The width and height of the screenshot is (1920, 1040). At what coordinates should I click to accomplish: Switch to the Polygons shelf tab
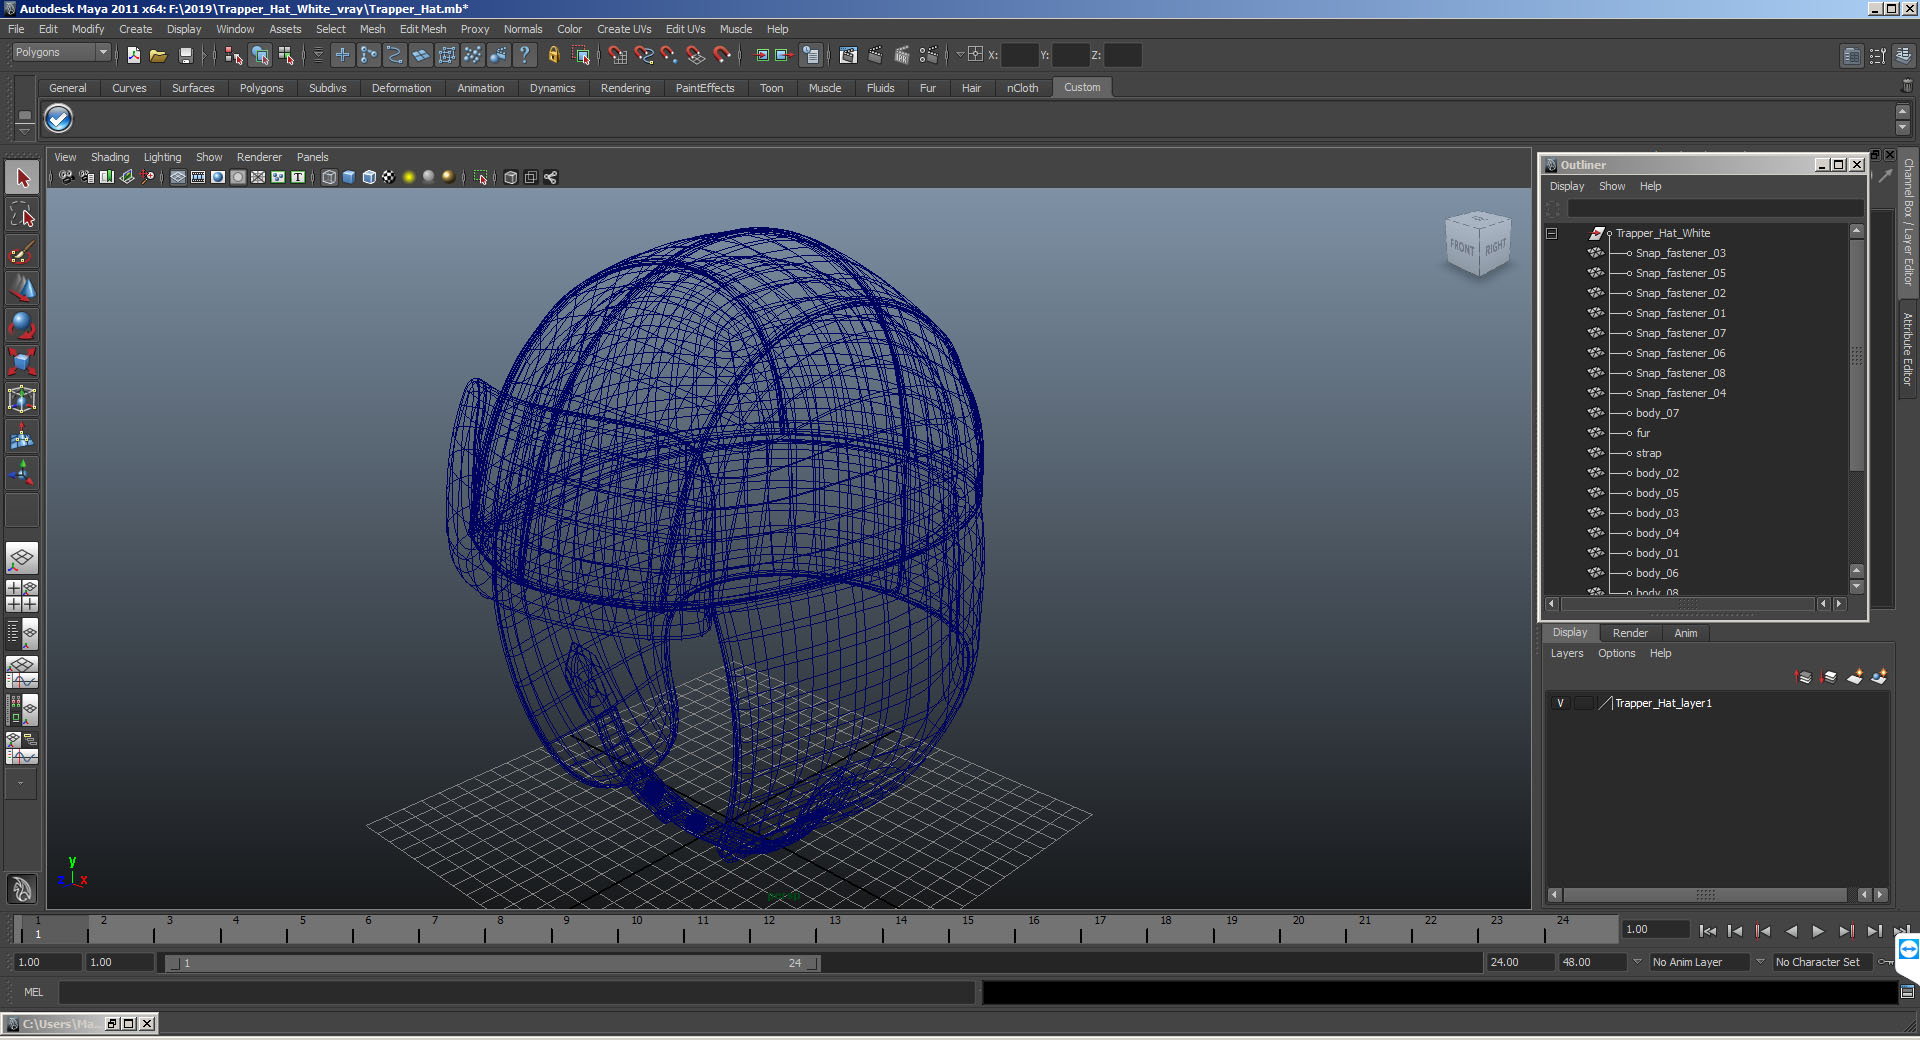point(261,88)
